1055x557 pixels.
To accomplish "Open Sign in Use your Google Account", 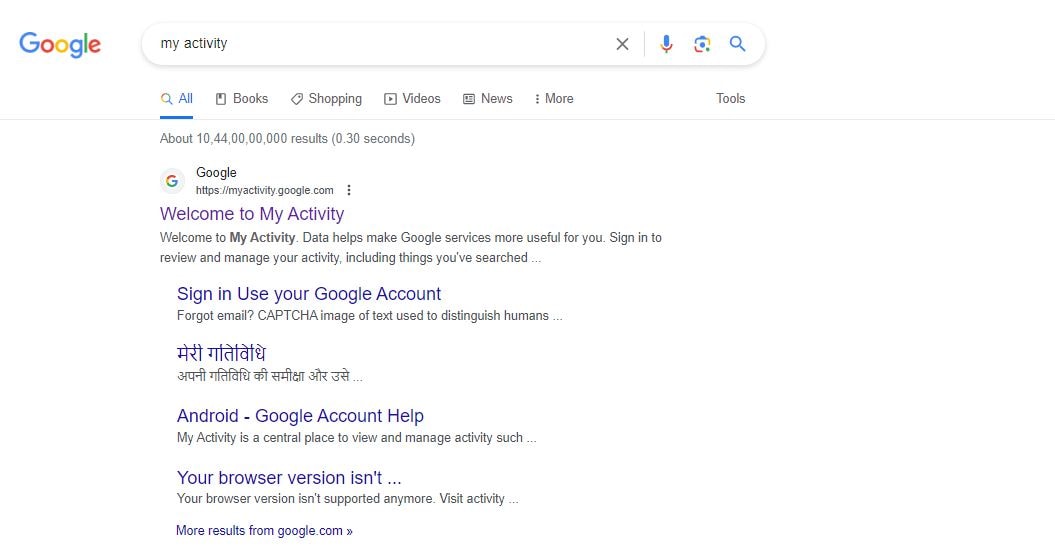I will (309, 294).
